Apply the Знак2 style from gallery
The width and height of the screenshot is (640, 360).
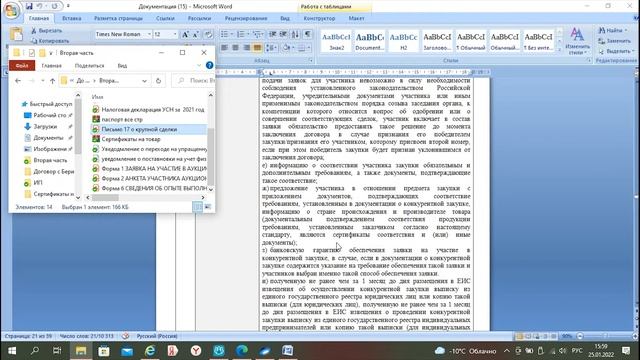[336, 41]
